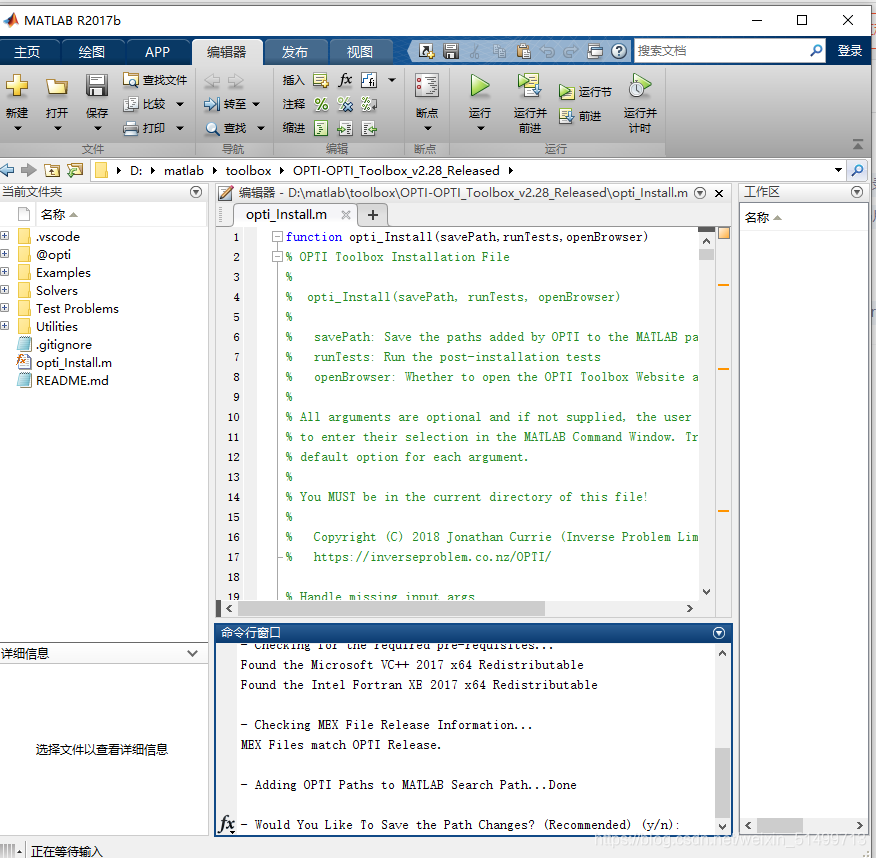Click the fx function browser in command window
This screenshot has width=876, height=858.
227,823
